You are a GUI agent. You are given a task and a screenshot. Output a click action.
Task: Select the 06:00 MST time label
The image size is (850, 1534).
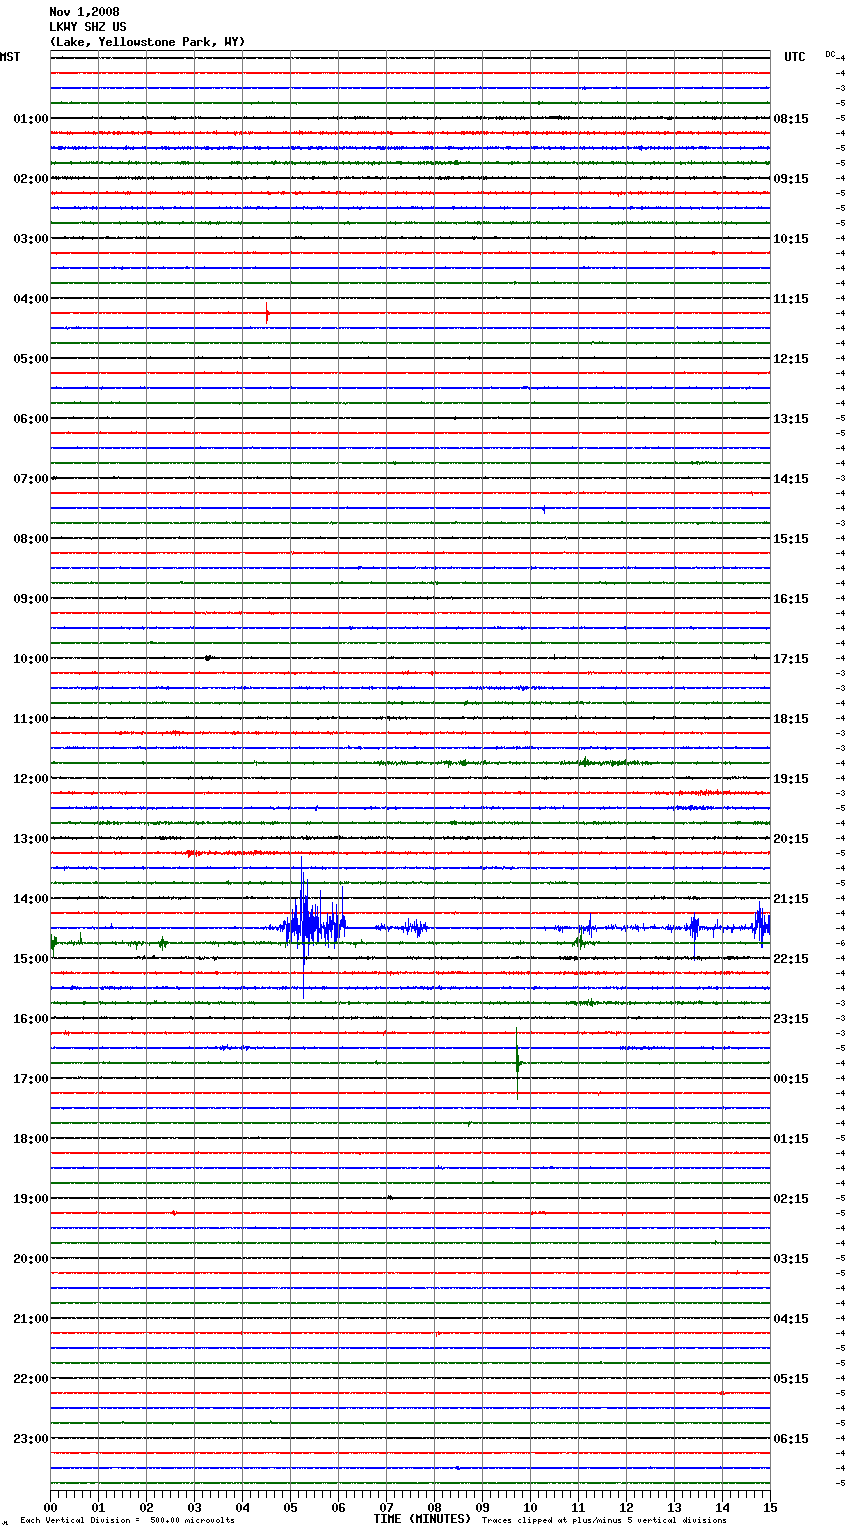point(31,419)
